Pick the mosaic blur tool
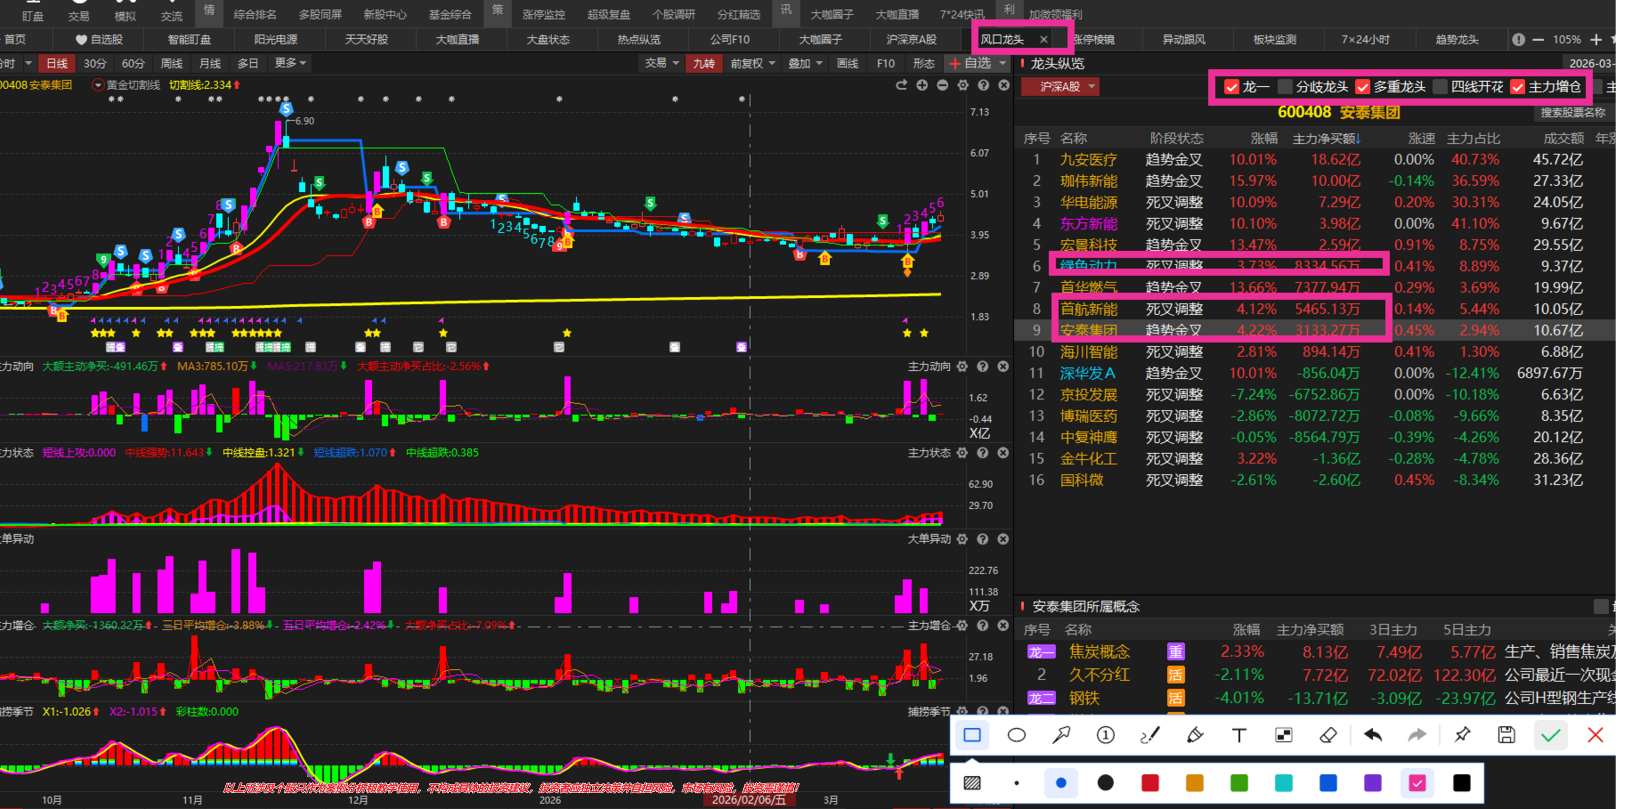Image resolution: width=1637 pixels, height=809 pixels. pyautogui.click(x=1284, y=735)
